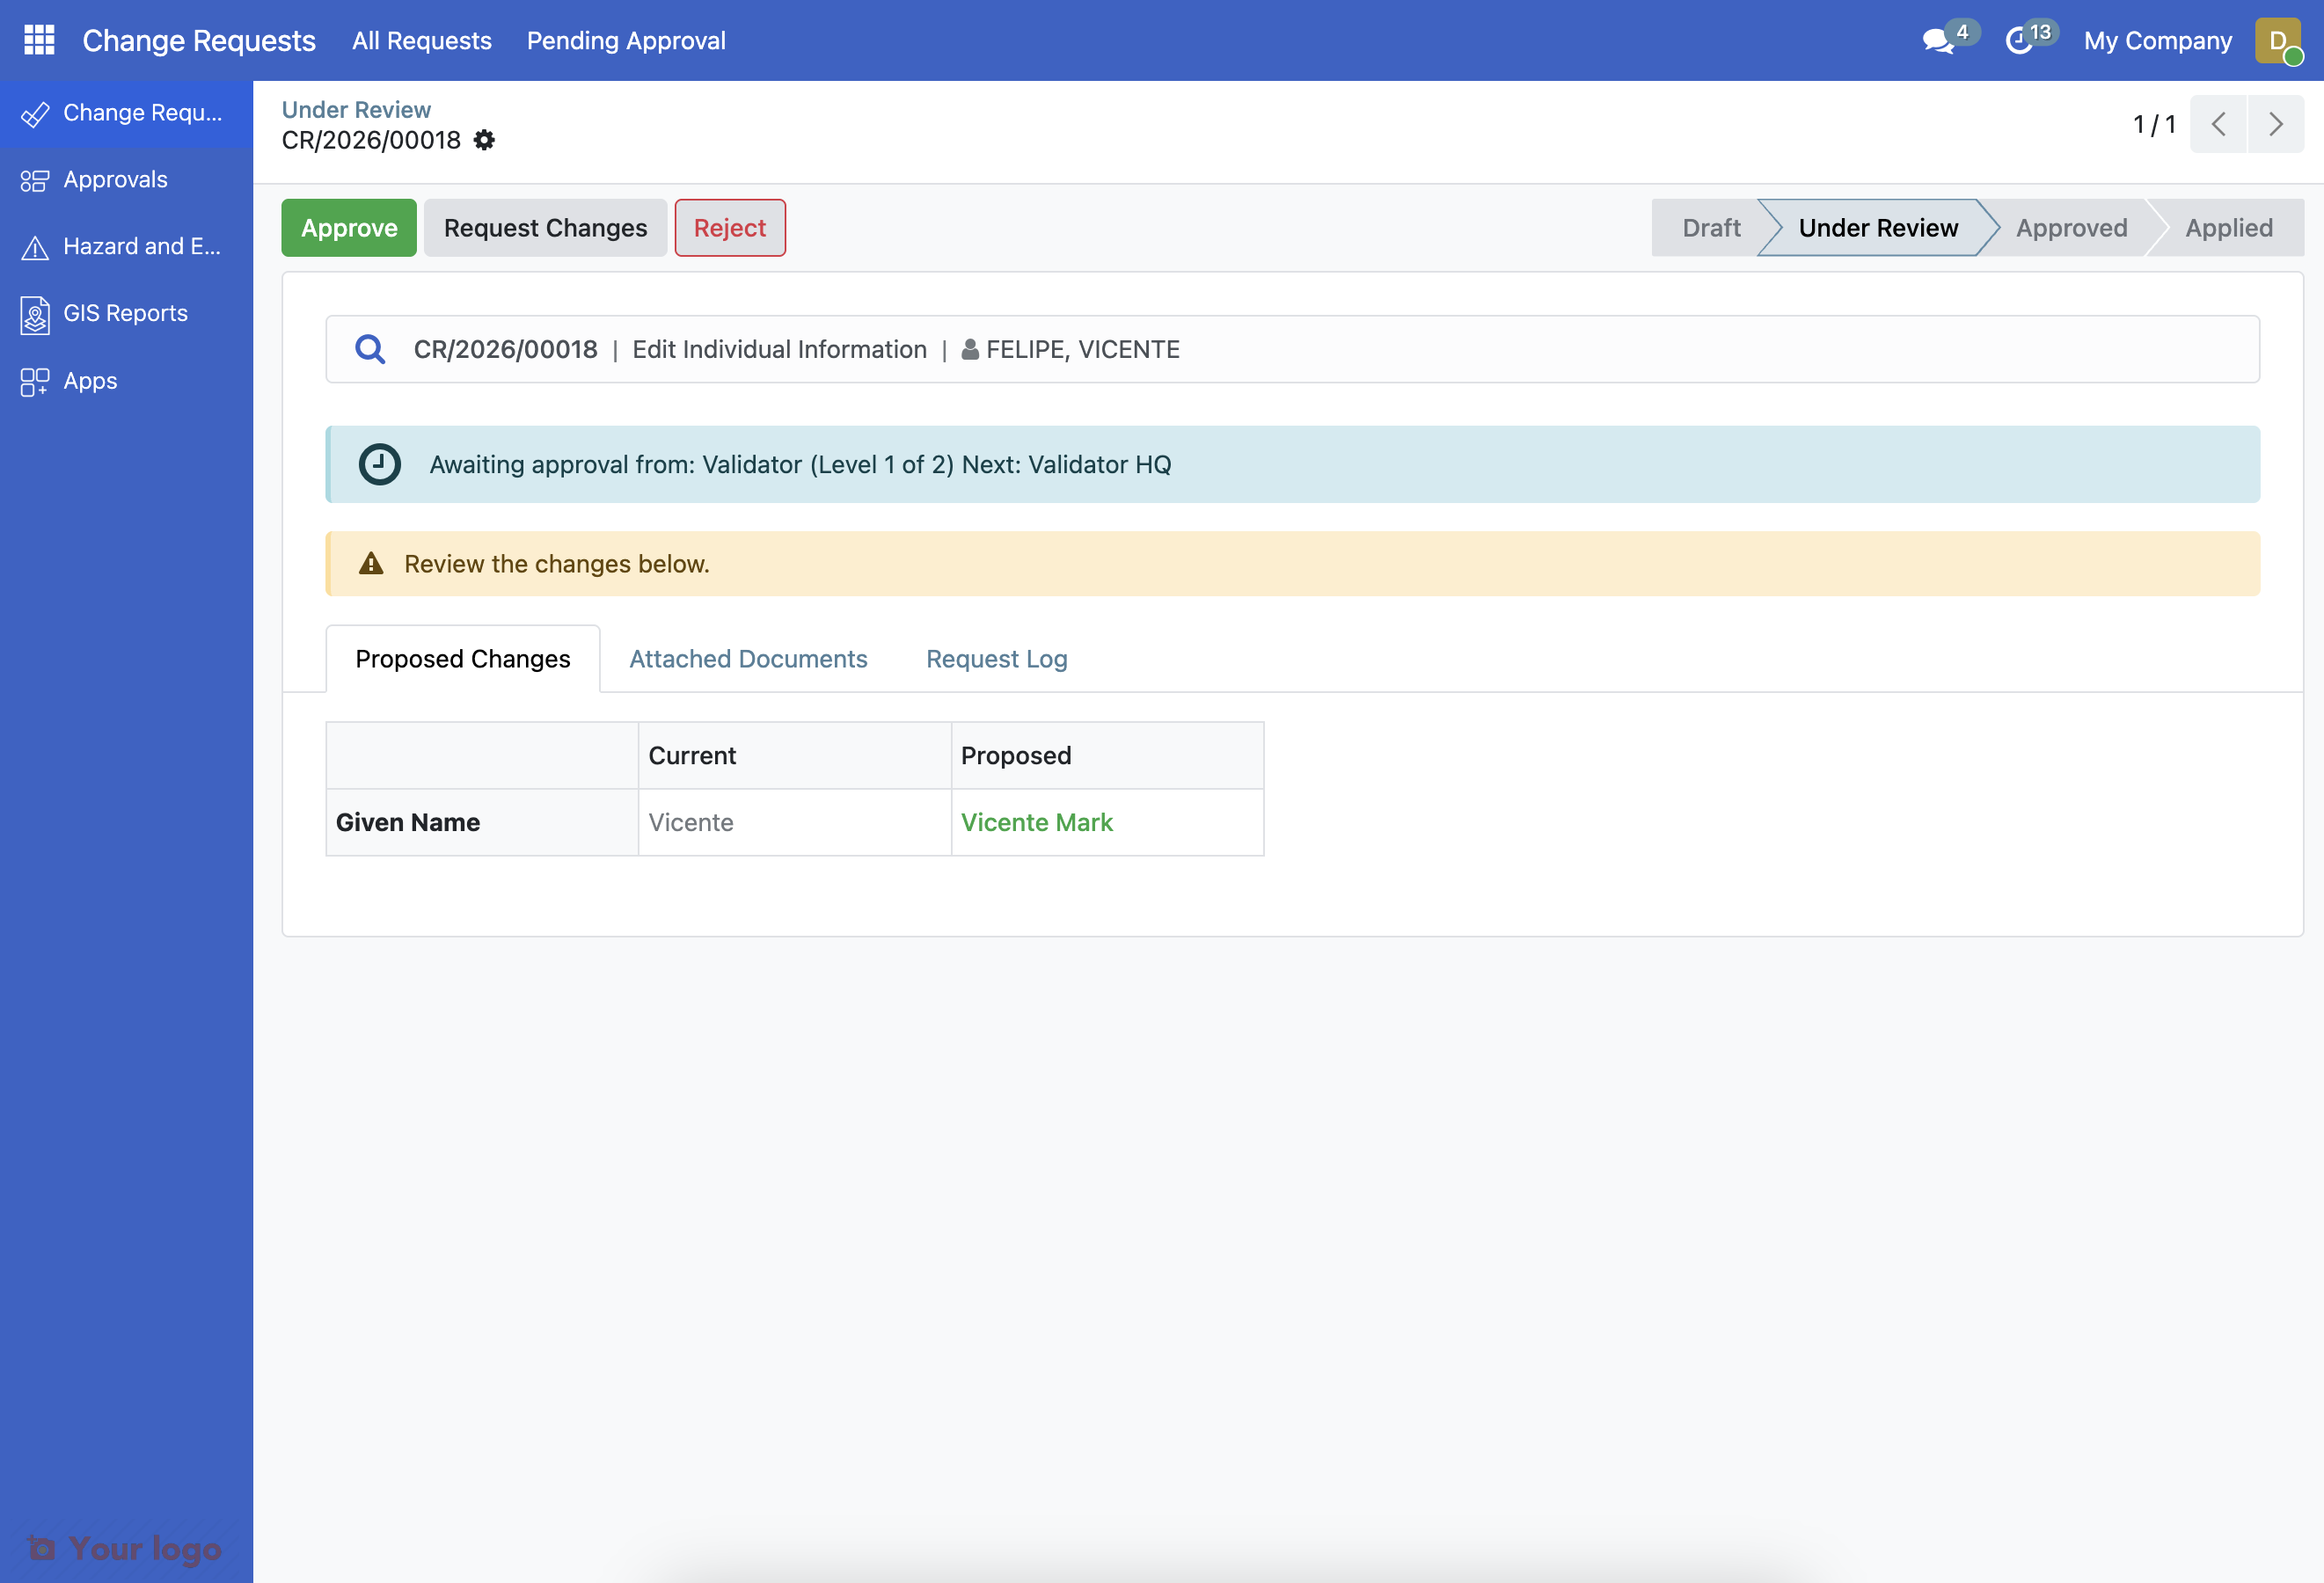The image size is (2324, 1583).
Task: Switch to the Request Log tab
Action: (x=996, y=659)
